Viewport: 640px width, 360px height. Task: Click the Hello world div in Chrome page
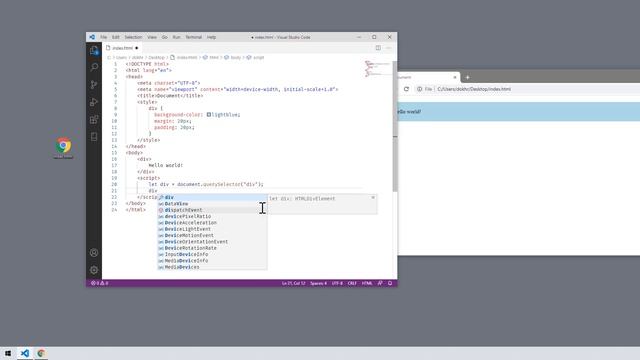pyautogui.click(x=518, y=111)
